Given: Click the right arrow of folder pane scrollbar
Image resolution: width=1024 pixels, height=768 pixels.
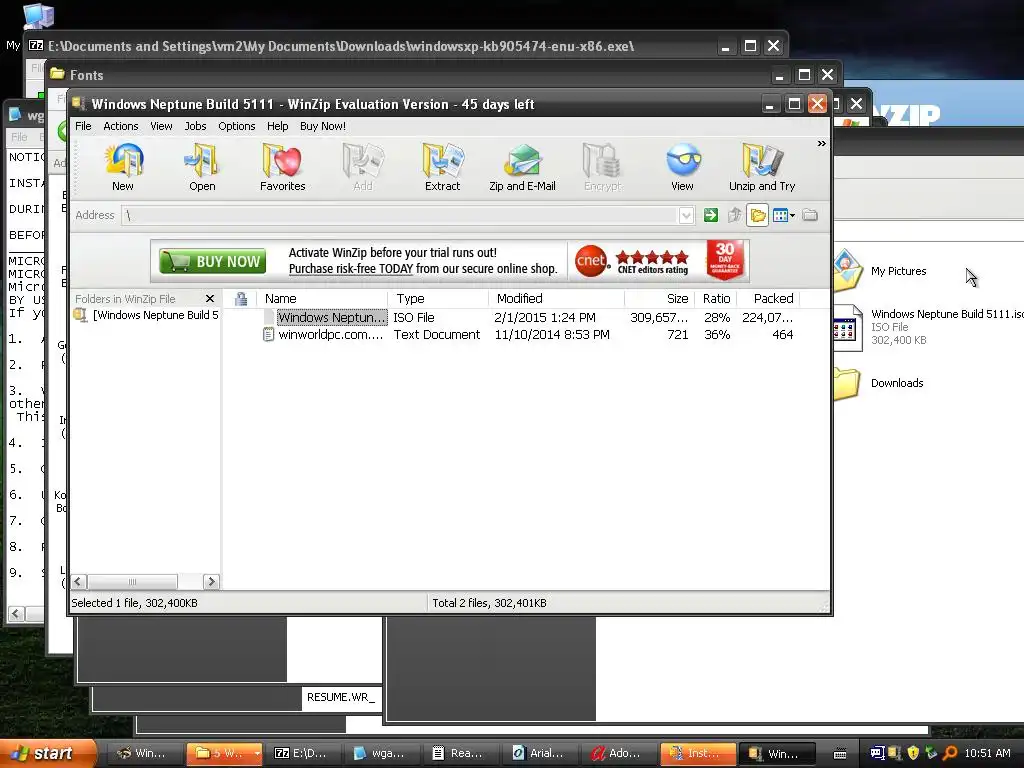Looking at the screenshot, I should click(x=211, y=581).
